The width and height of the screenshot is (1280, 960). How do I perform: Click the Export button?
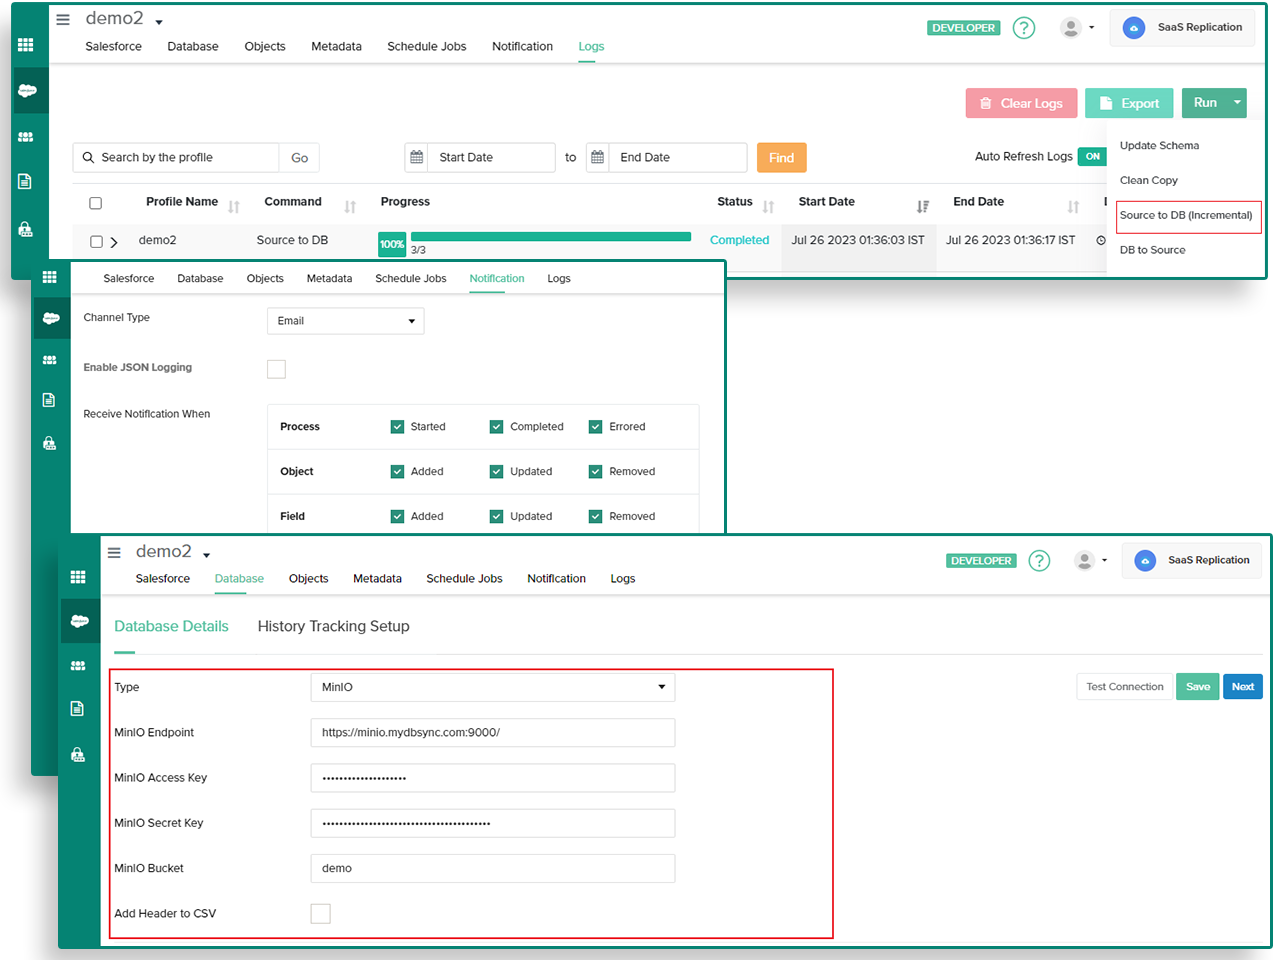click(x=1129, y=103)
